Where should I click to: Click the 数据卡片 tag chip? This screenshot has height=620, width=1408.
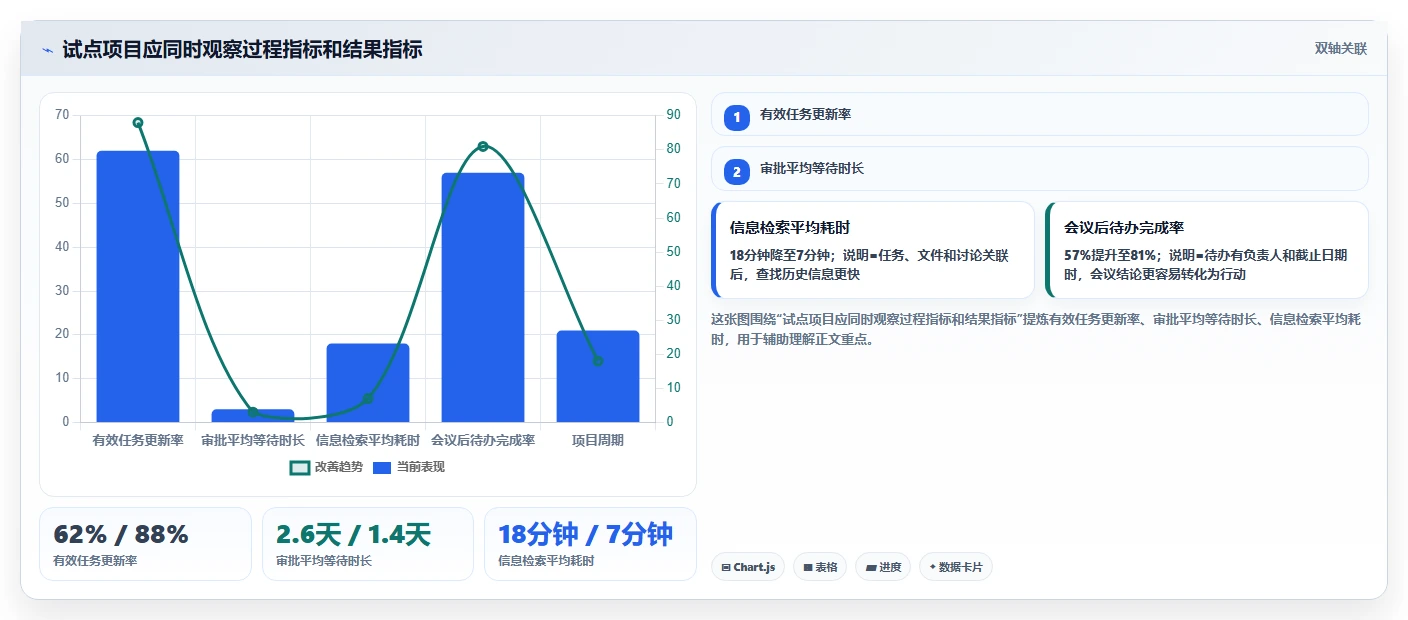tap(956, 567)
